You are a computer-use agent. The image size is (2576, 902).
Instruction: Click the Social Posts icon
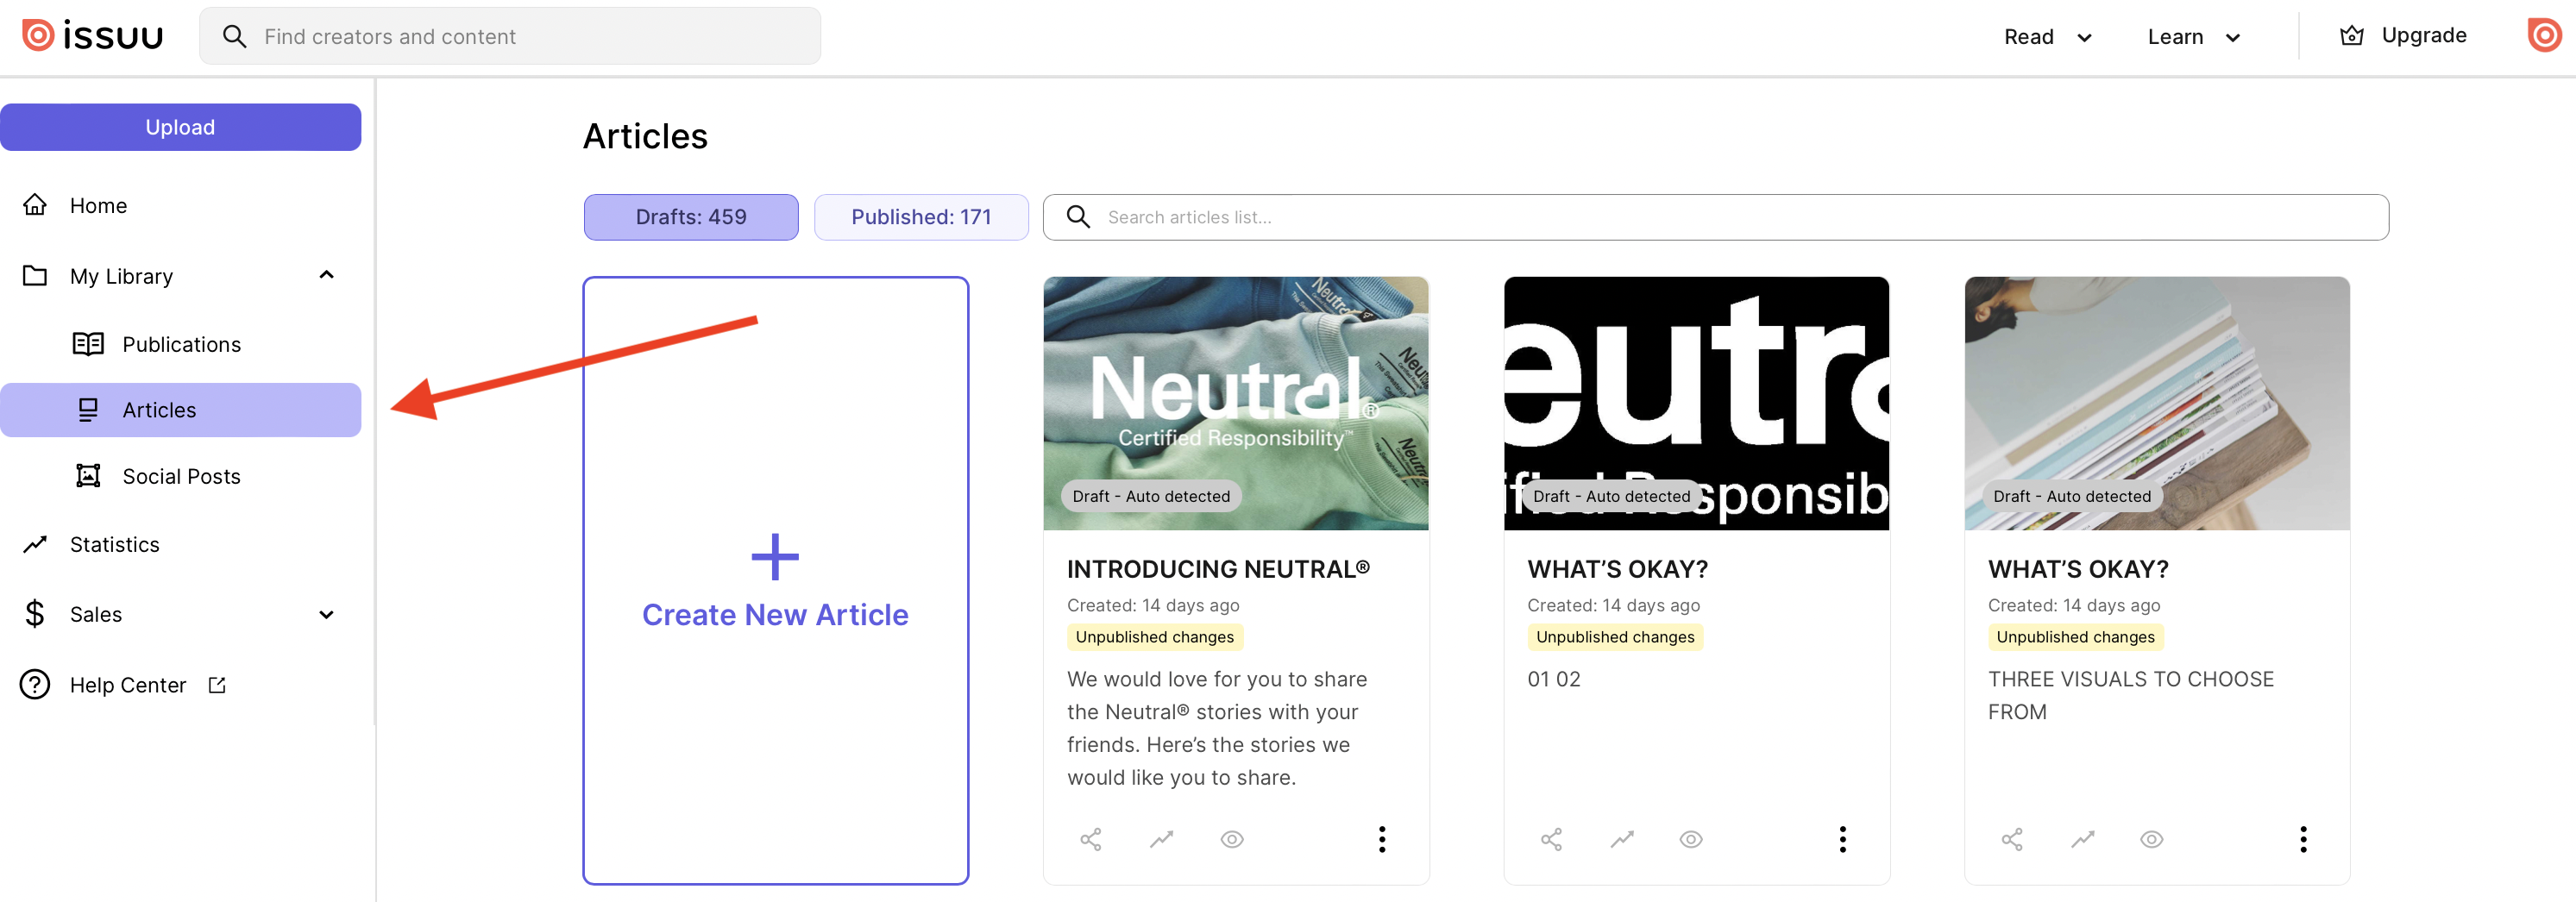coord(88,476)
